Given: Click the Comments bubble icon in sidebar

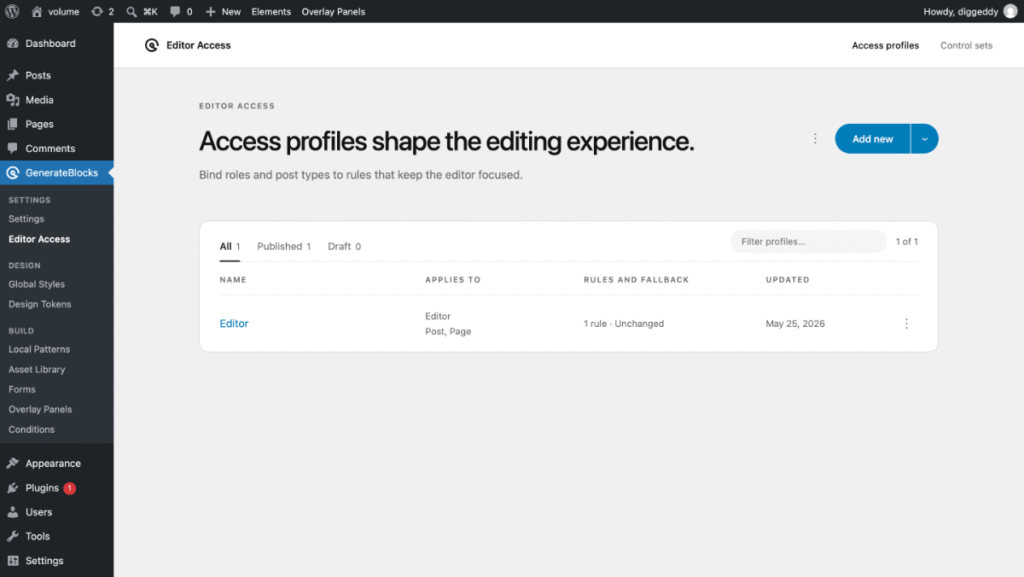Looking at the screenshot, I should tap(13, 148).
